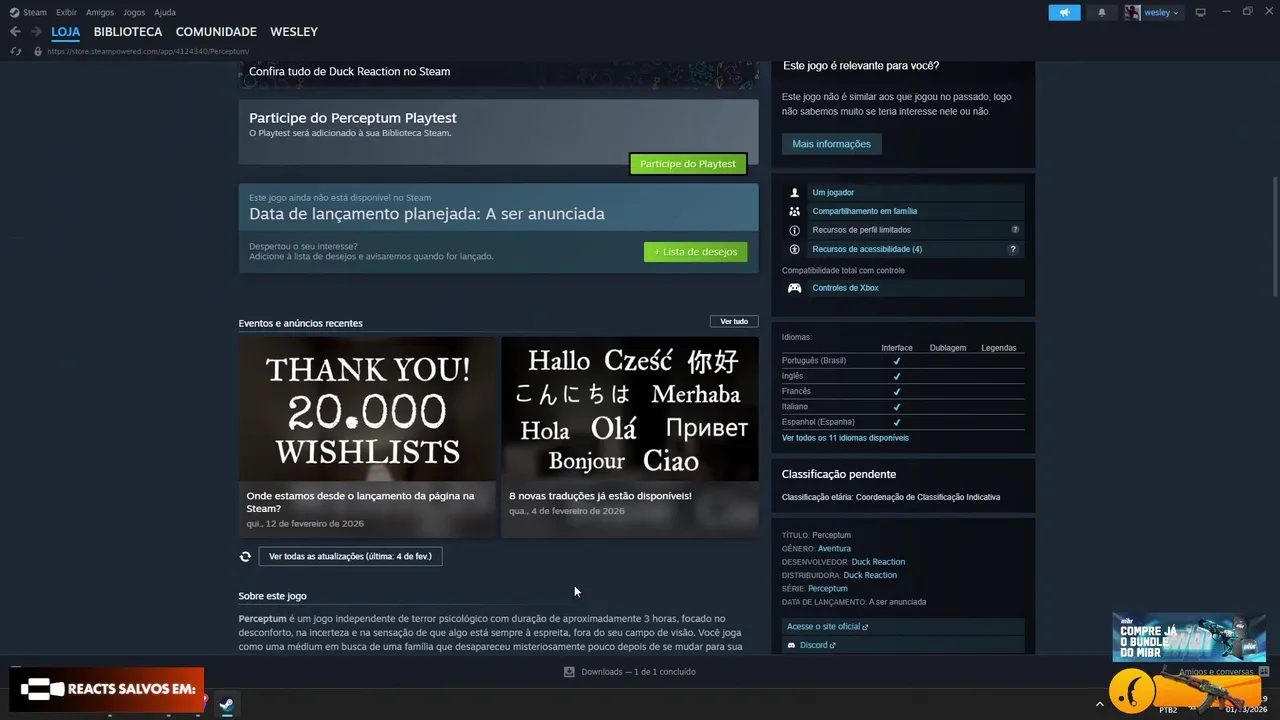
Task: Open Acesse o site oficial link
Action: point(827,627)
